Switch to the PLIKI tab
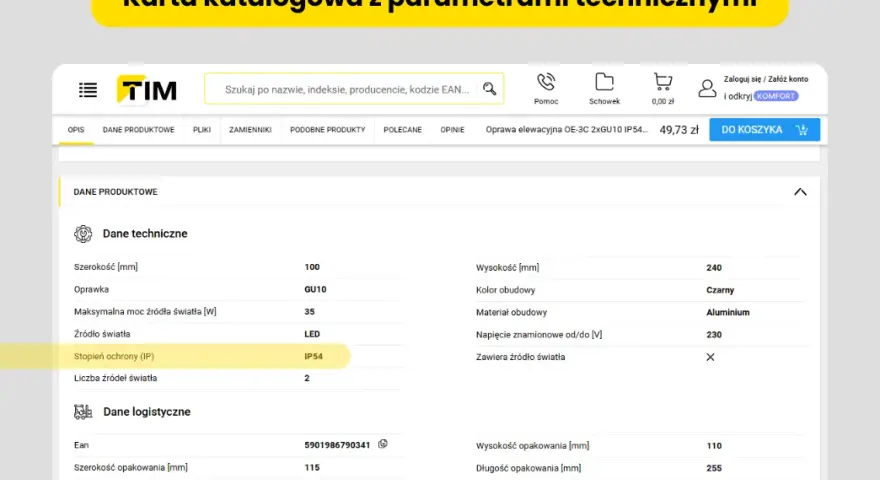880x480 pixels. pos(202,130)
